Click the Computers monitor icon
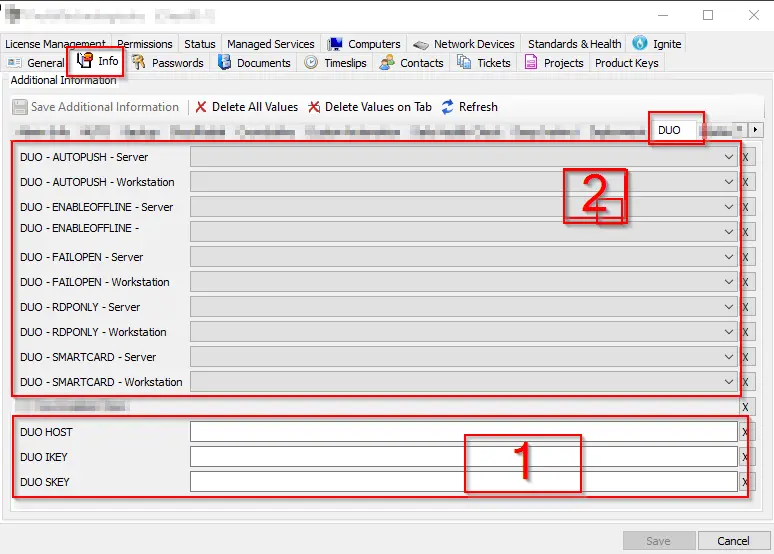This screenshot has width=774, height=554. point(335,44)
